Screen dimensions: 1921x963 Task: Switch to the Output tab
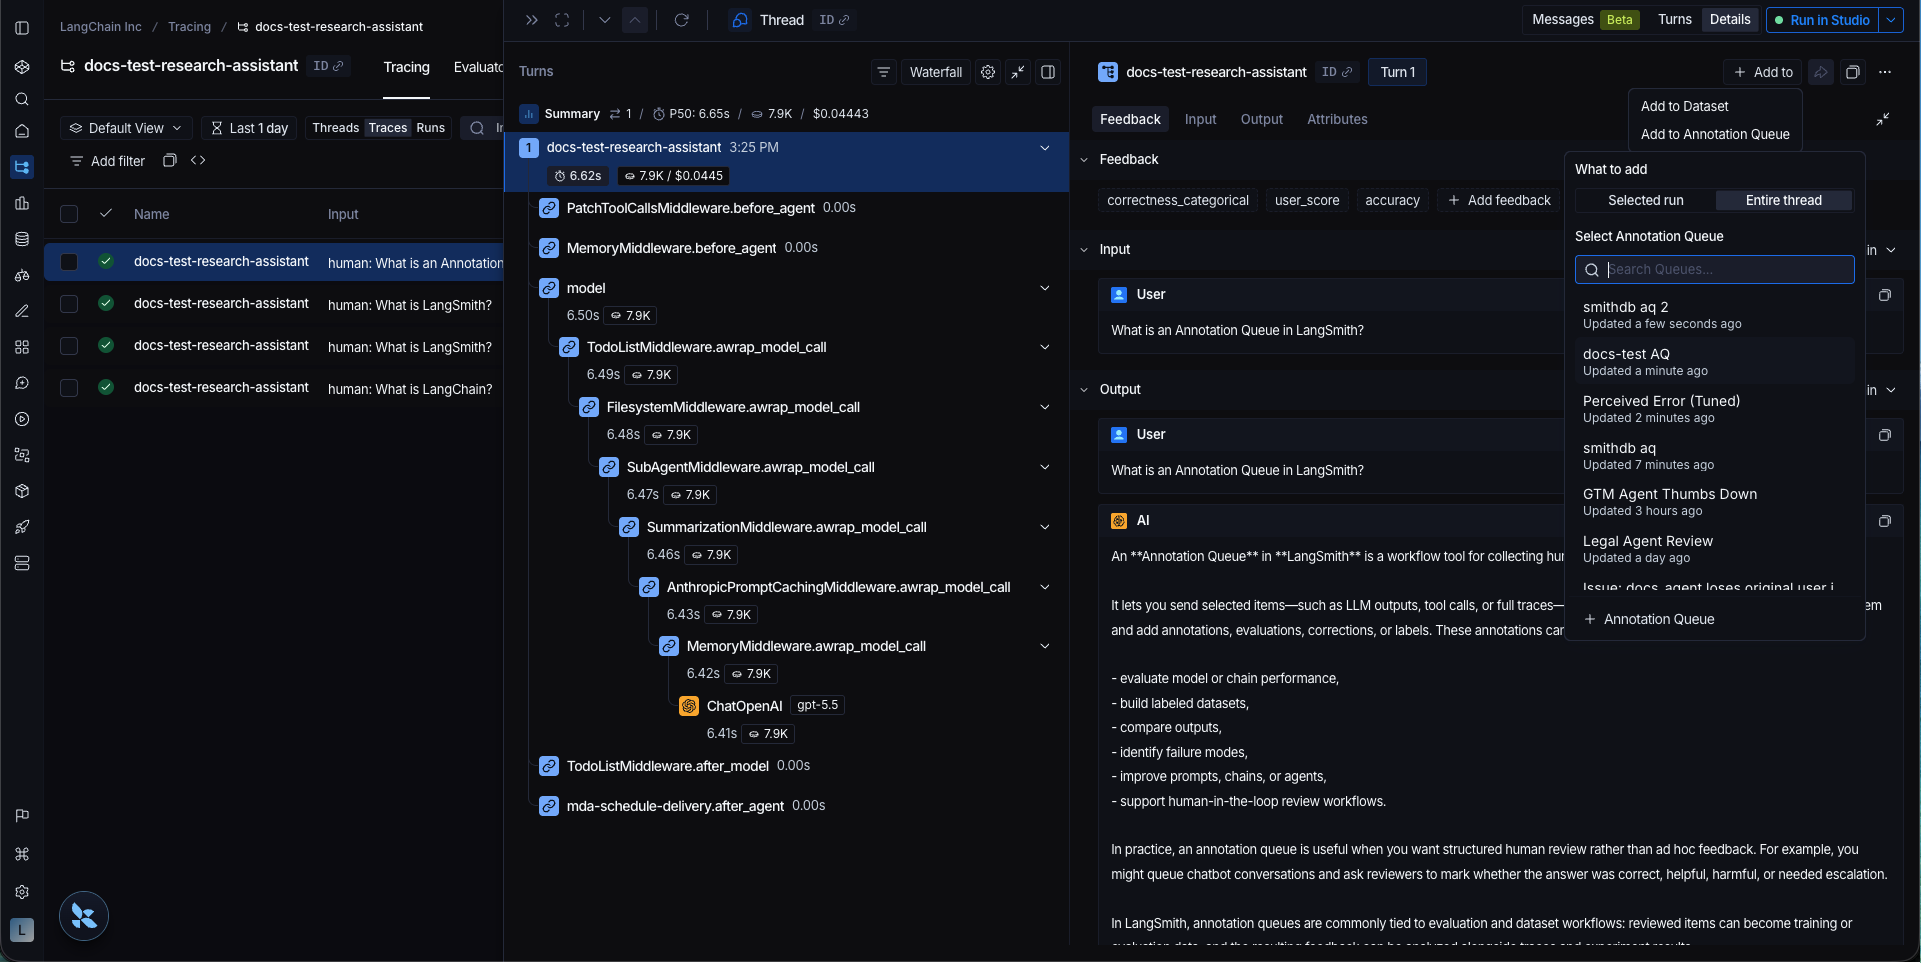(x=1261, y=119)
